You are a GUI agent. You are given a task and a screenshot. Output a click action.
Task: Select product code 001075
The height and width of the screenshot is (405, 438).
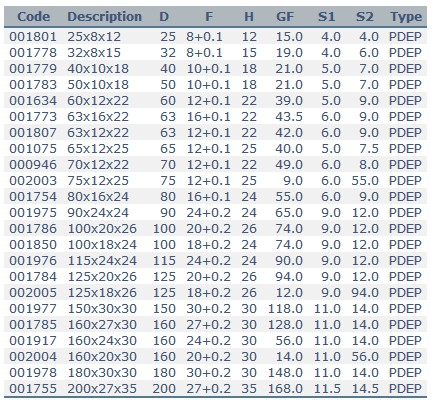click(33, 149)
